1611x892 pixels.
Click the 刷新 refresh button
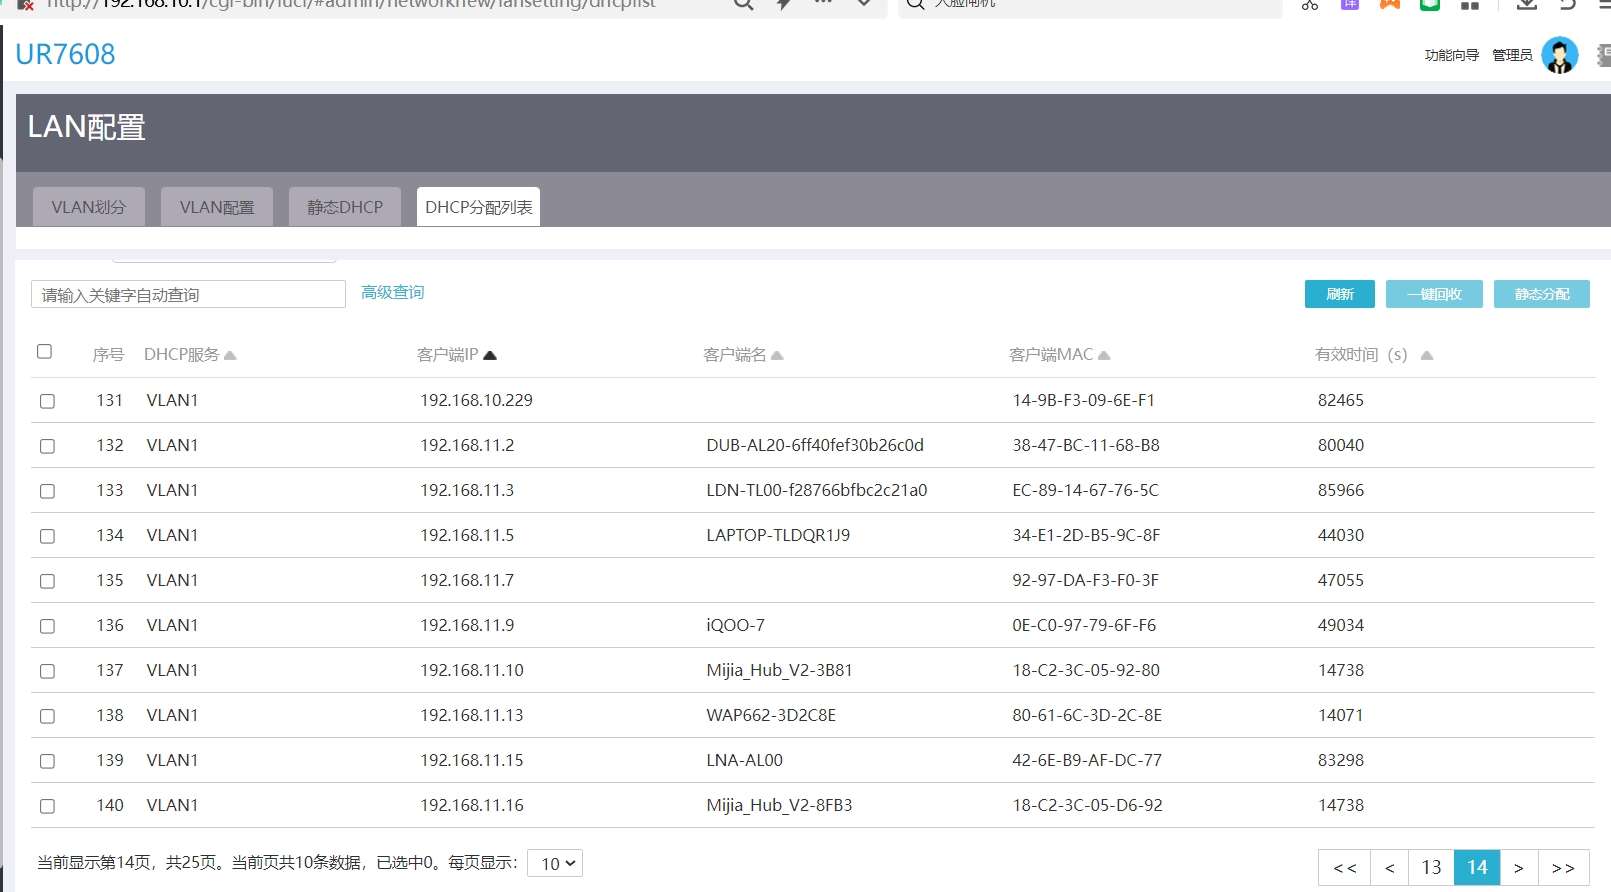click(x=1339, y=294)
